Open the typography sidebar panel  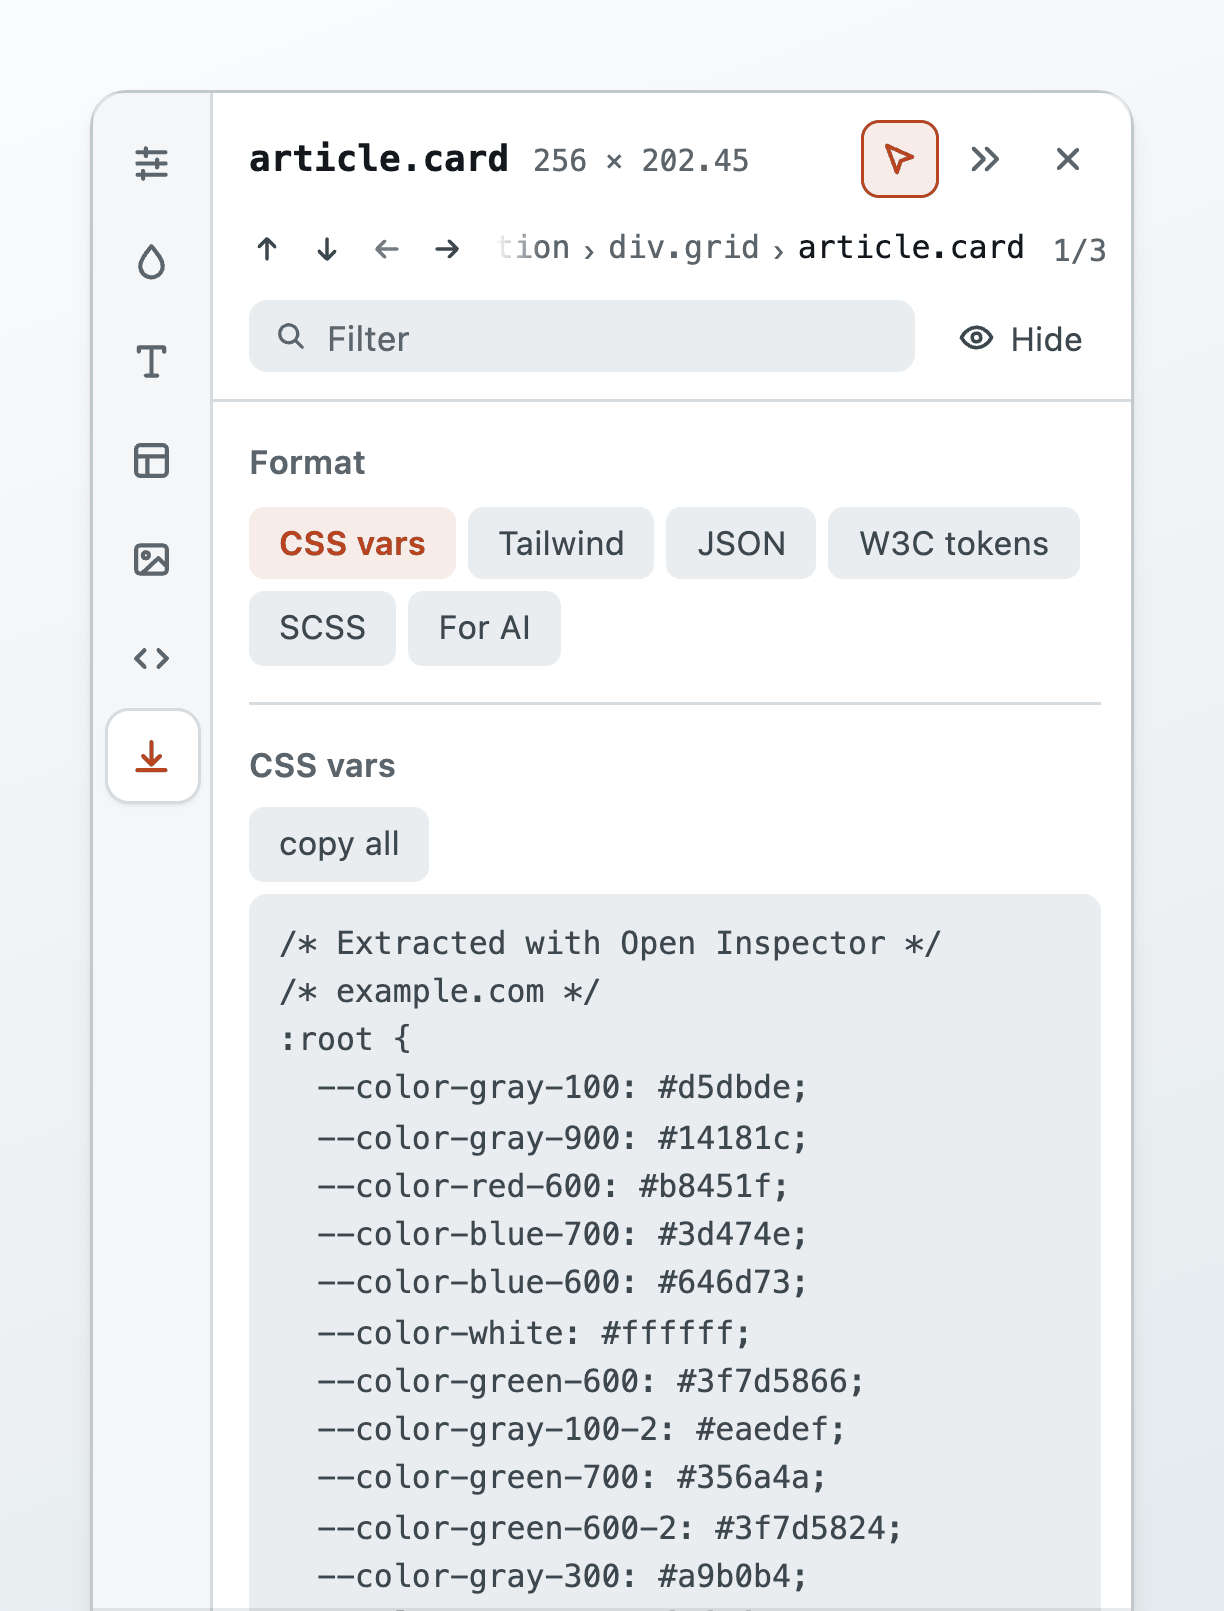tap(152, 361)
